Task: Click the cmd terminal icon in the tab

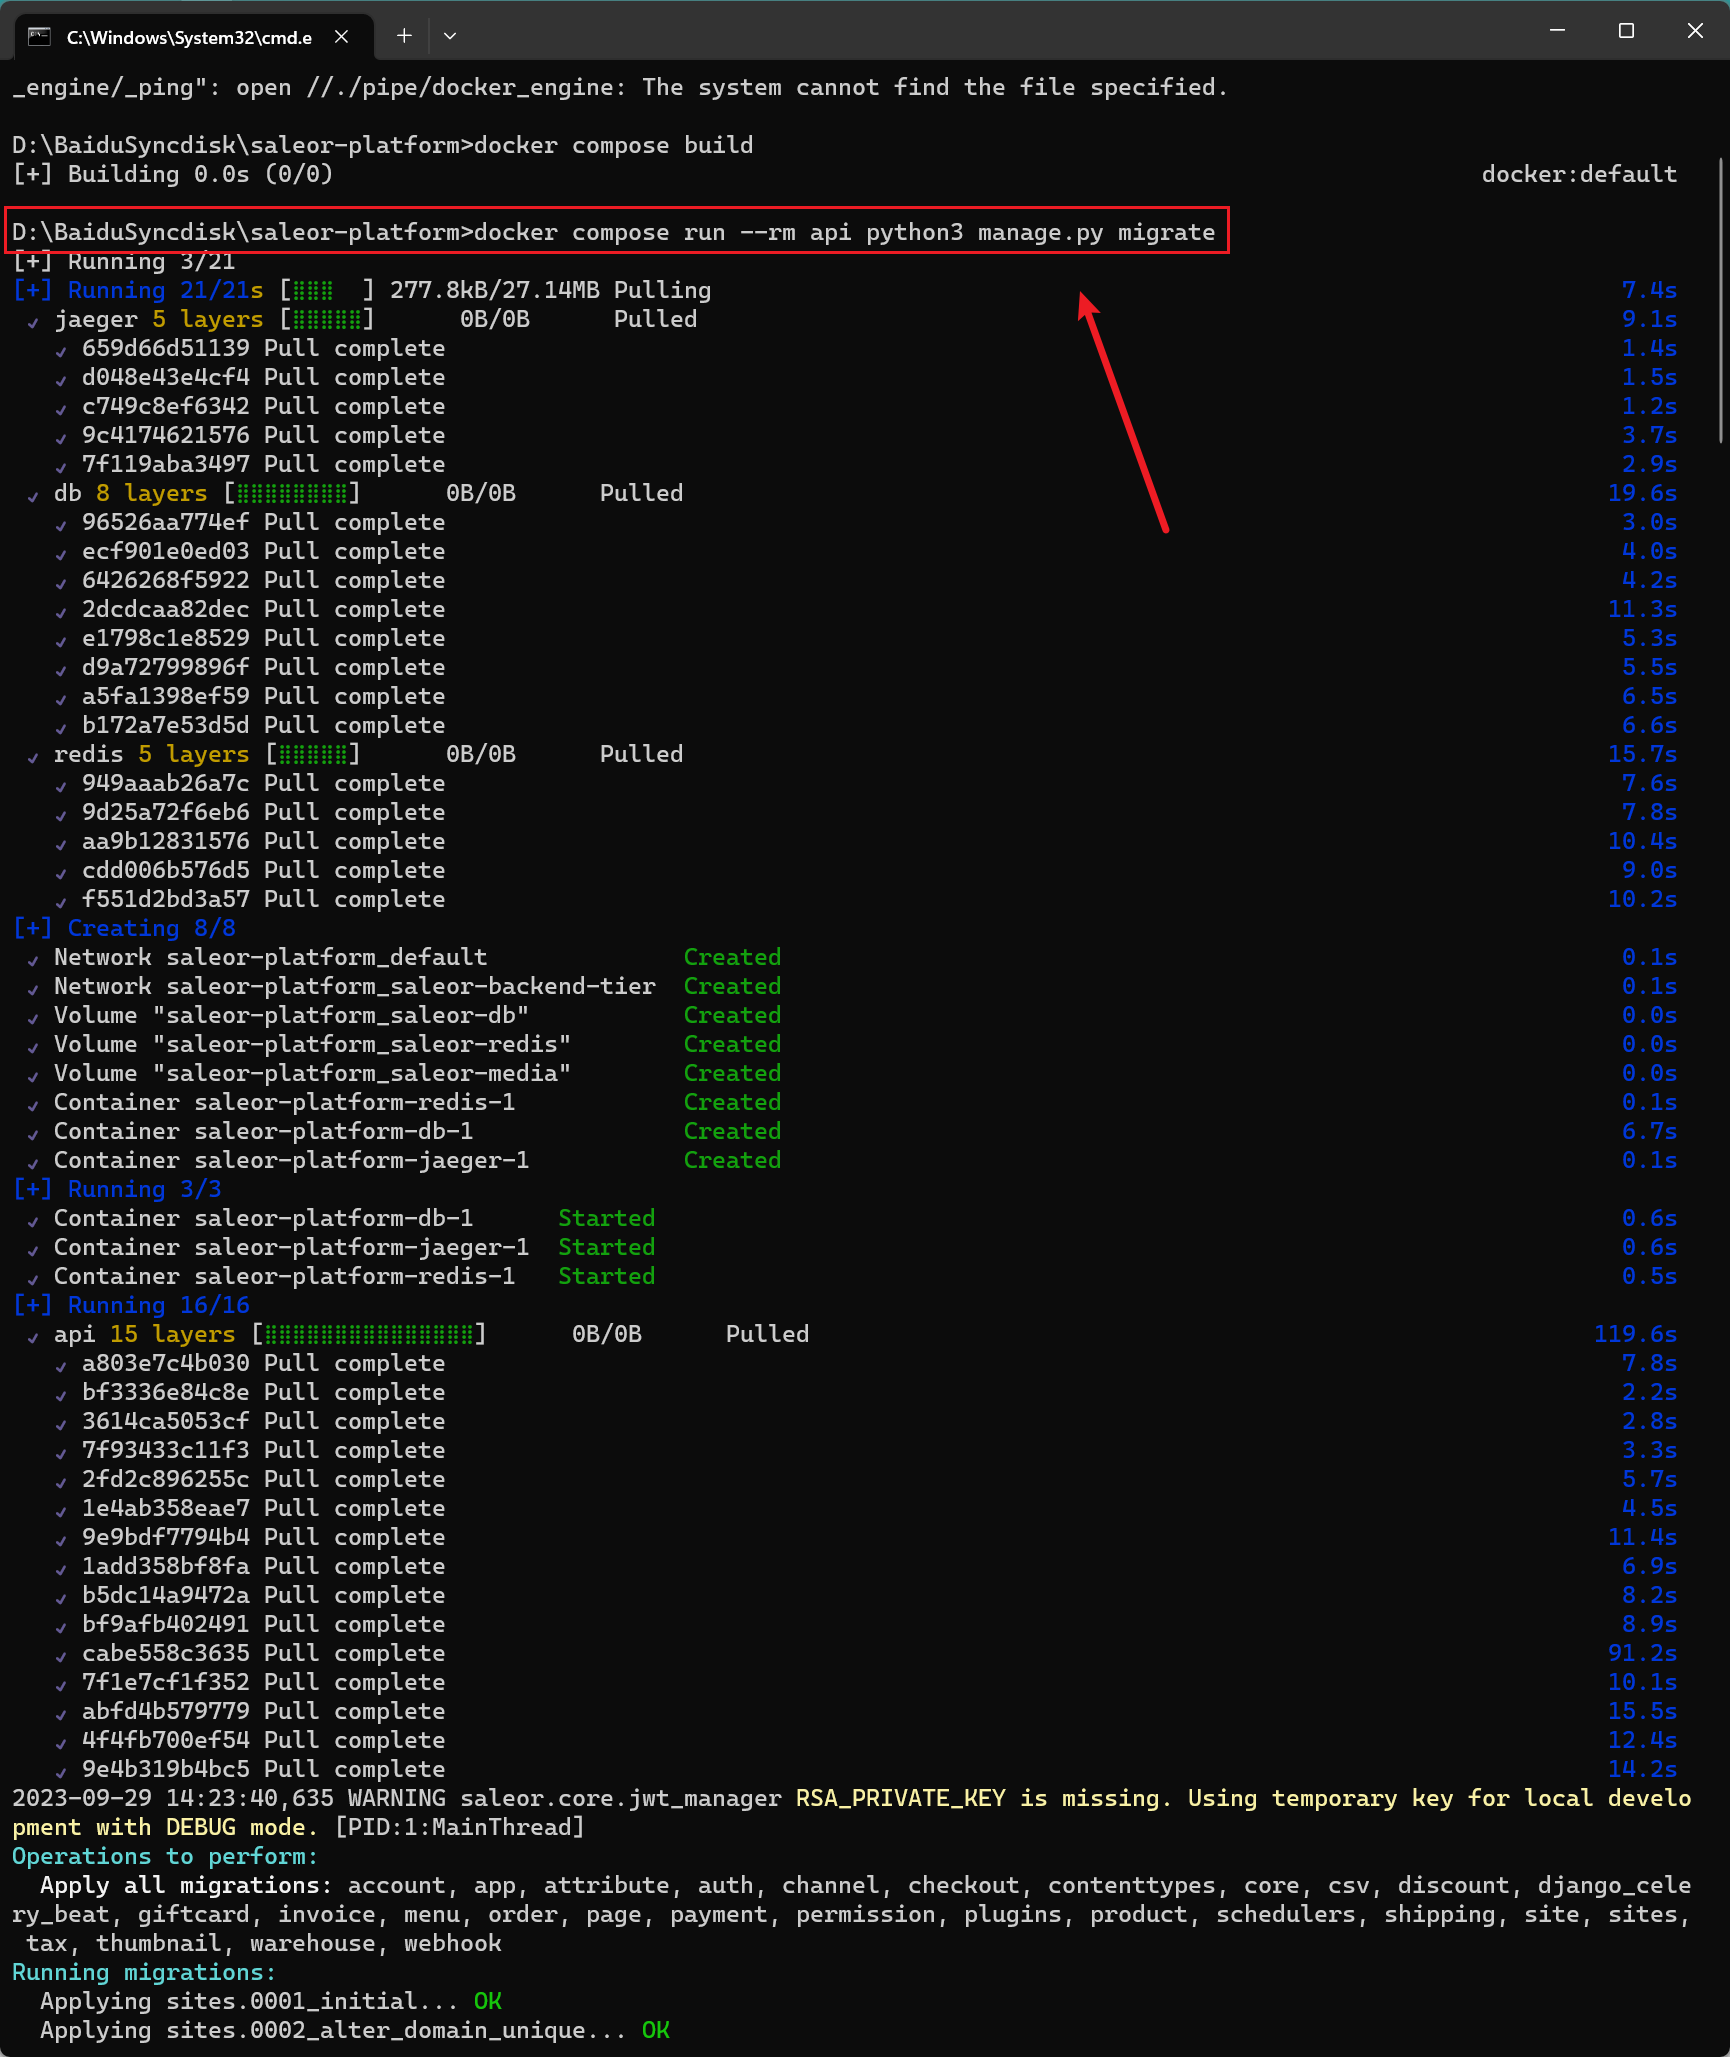Action: (39, 37)
